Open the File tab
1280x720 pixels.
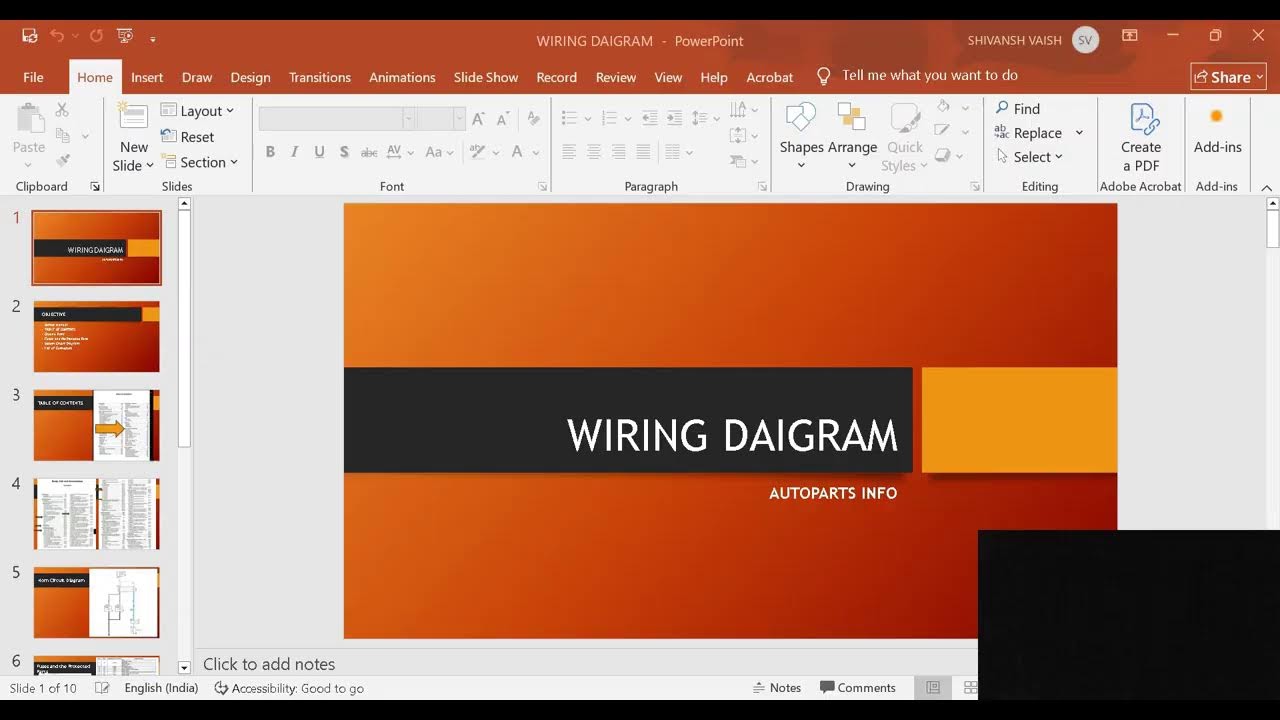coord(33,77)
